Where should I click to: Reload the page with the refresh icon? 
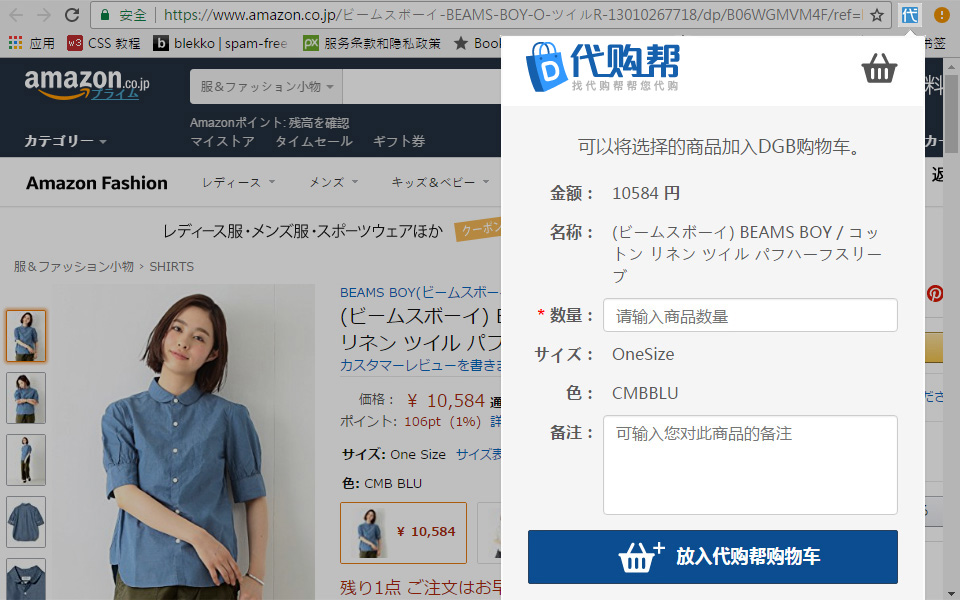[72, 15]
